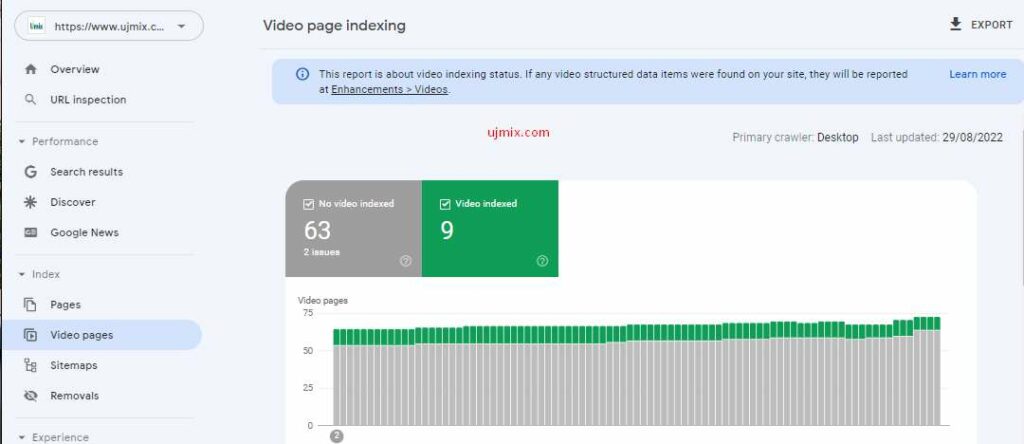Toggle the Video indexed checkbox
Image resolution: width=1024 pixels, height=444 pixels.
(445, 204)
